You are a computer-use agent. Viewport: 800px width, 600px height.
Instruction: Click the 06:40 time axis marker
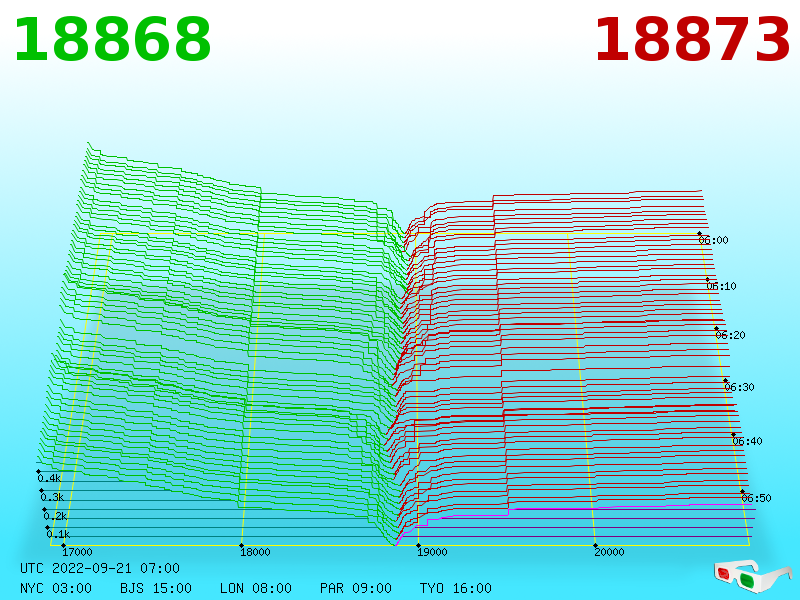[747, 441]
